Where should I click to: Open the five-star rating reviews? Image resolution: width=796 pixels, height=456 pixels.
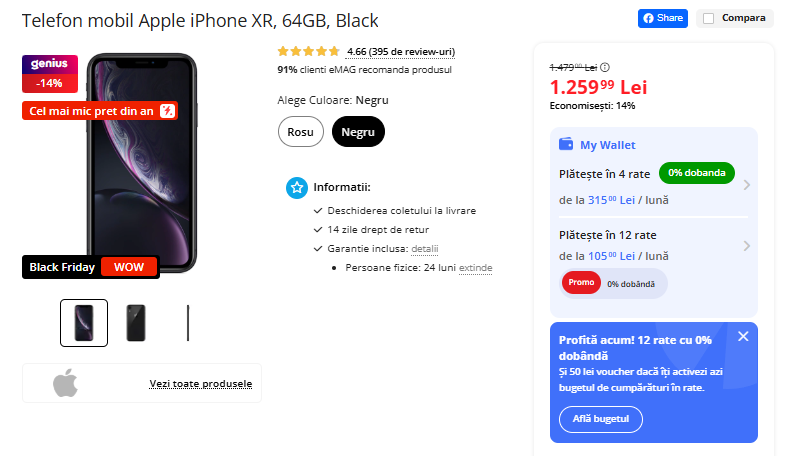tap(308, 51)
